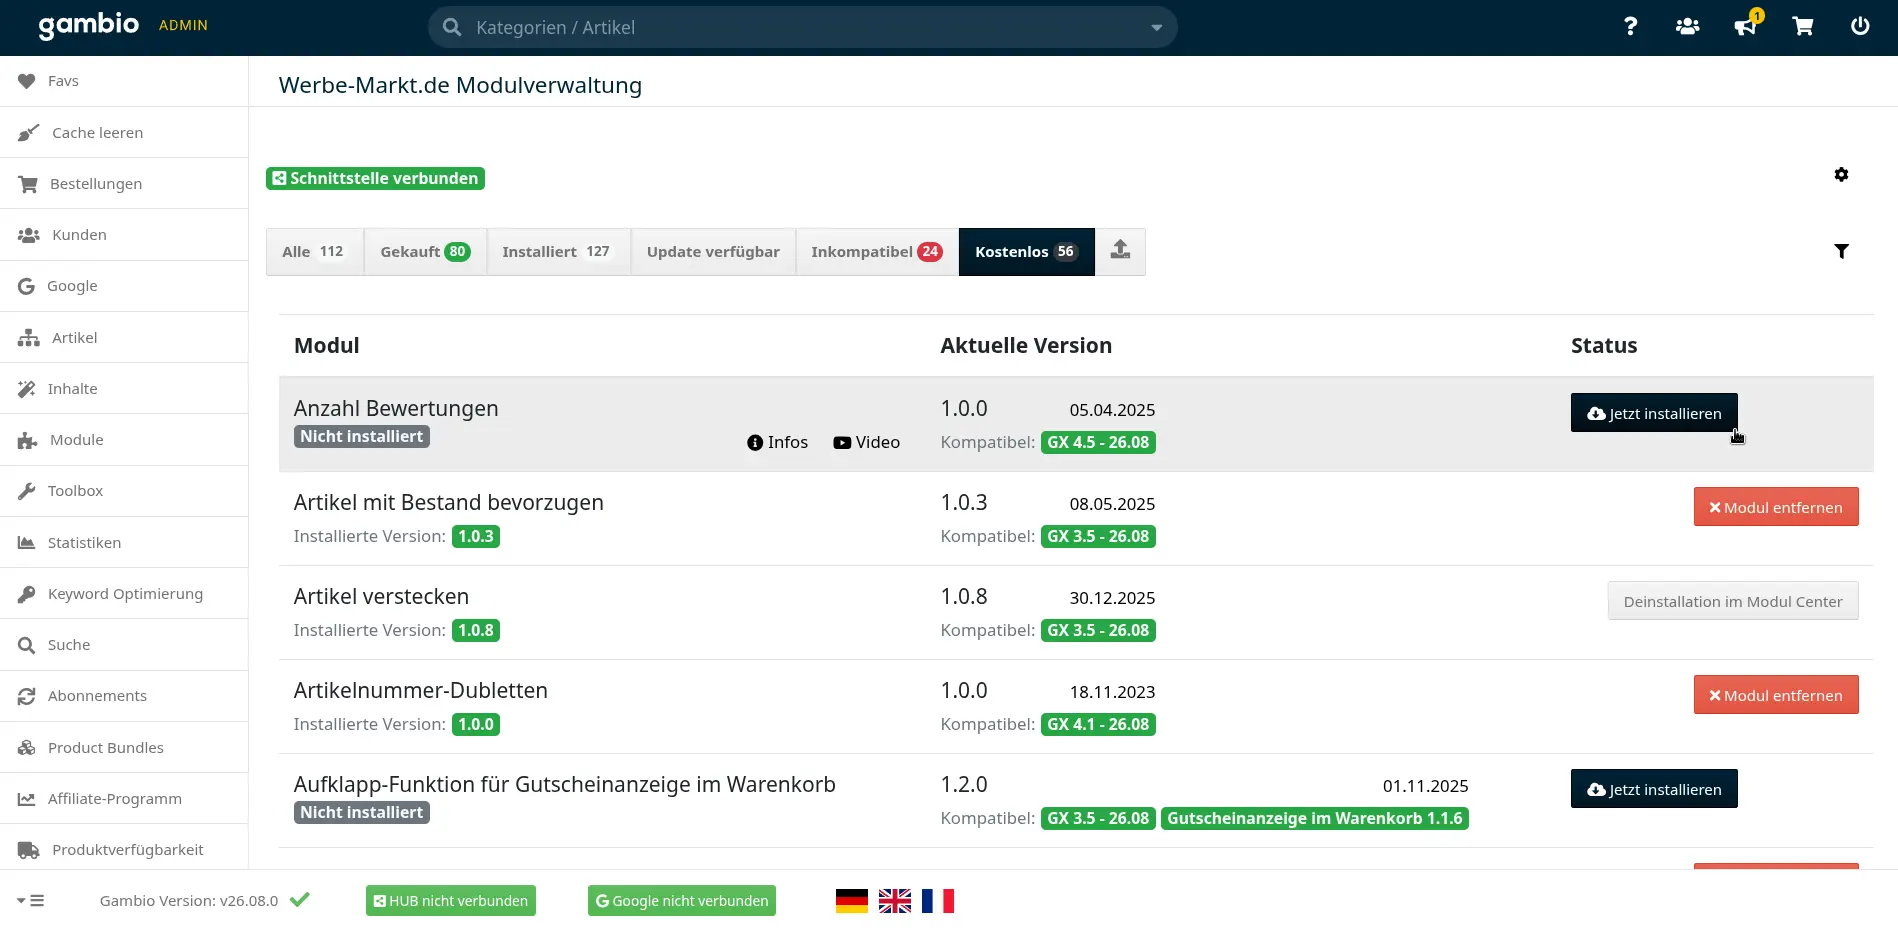Click the Product Bundles boxes icon
The image size is (1898, 928).
(x=27, y=748)
